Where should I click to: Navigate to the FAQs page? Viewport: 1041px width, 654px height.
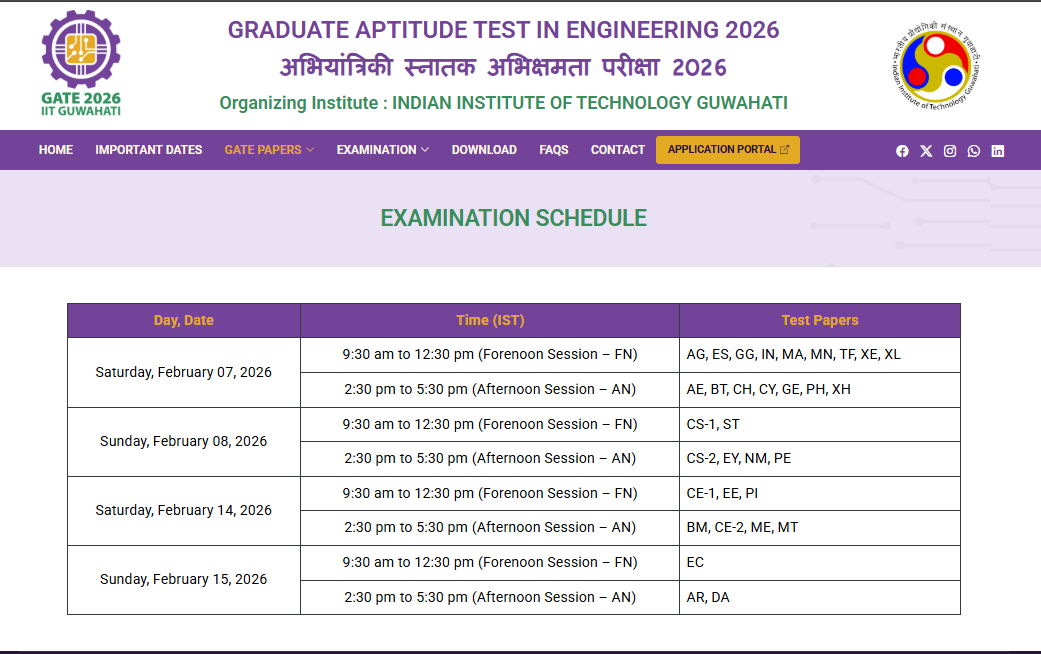(x=554, y=150)
